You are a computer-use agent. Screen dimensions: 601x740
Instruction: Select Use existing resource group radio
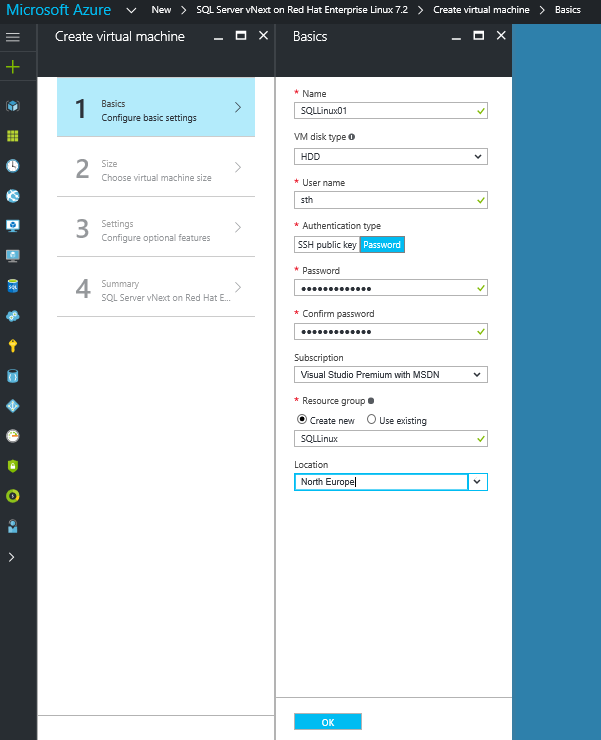372,419
